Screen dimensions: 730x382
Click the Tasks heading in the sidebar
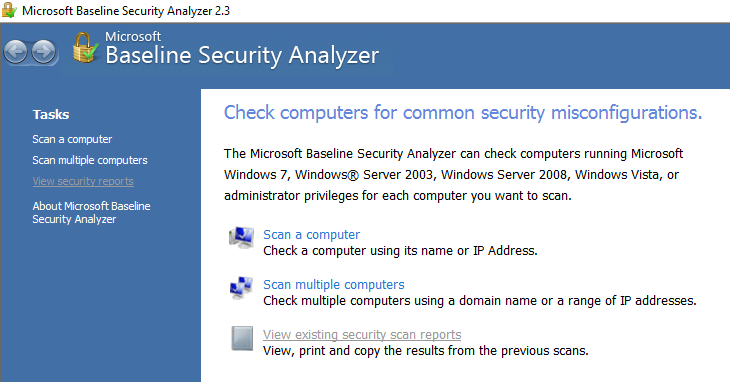51,114
